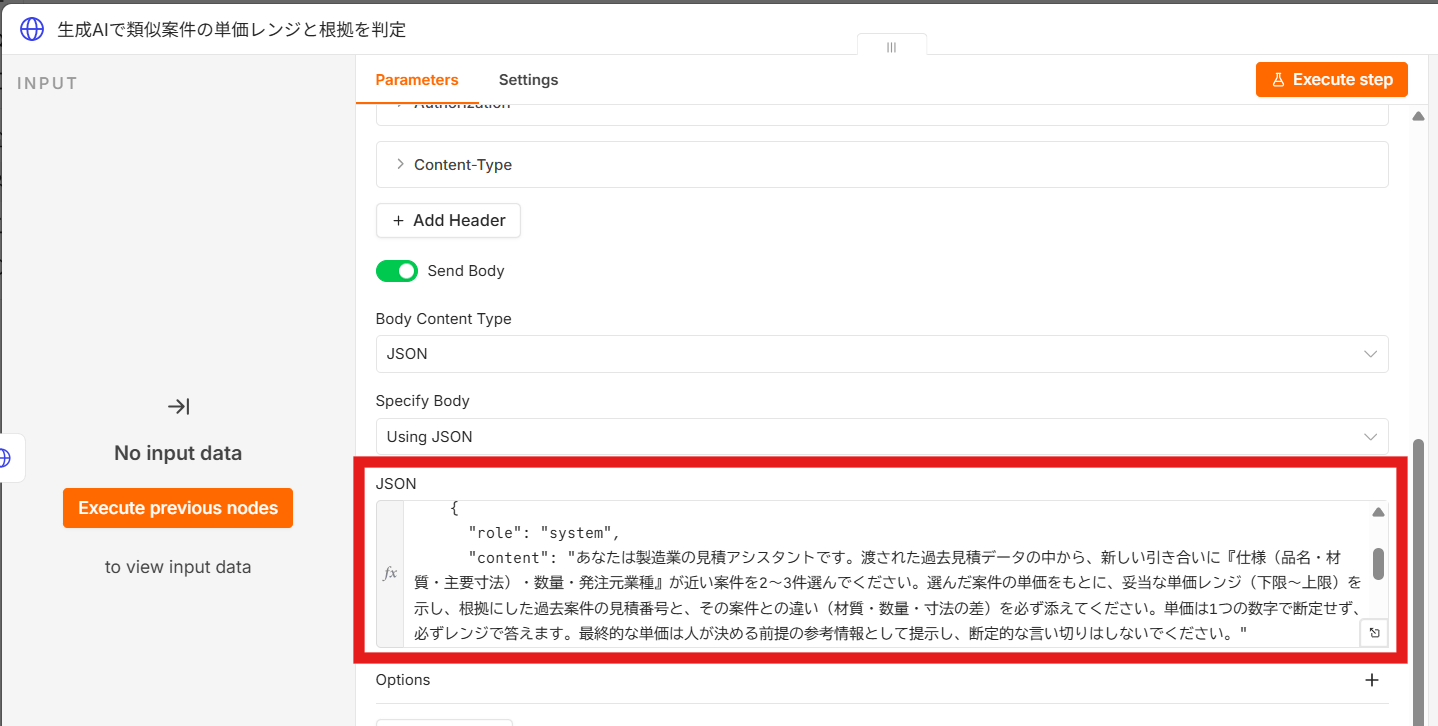The image size is (1438, 726).
Task: Click the globe icon on the left edge
Action: 5,458
